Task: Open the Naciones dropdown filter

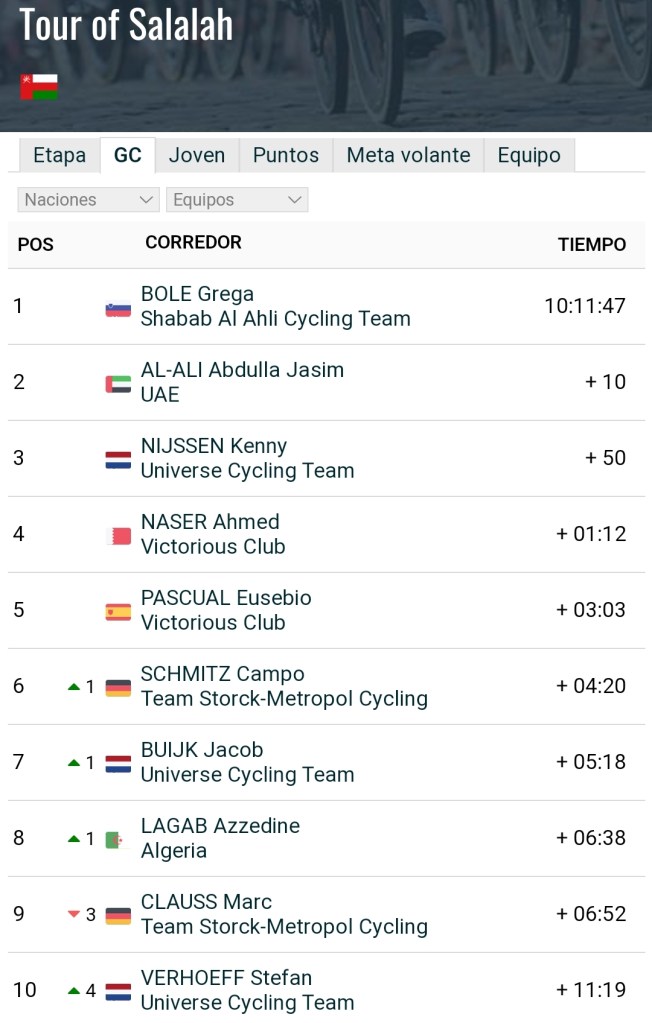Action: pos(88,200)
